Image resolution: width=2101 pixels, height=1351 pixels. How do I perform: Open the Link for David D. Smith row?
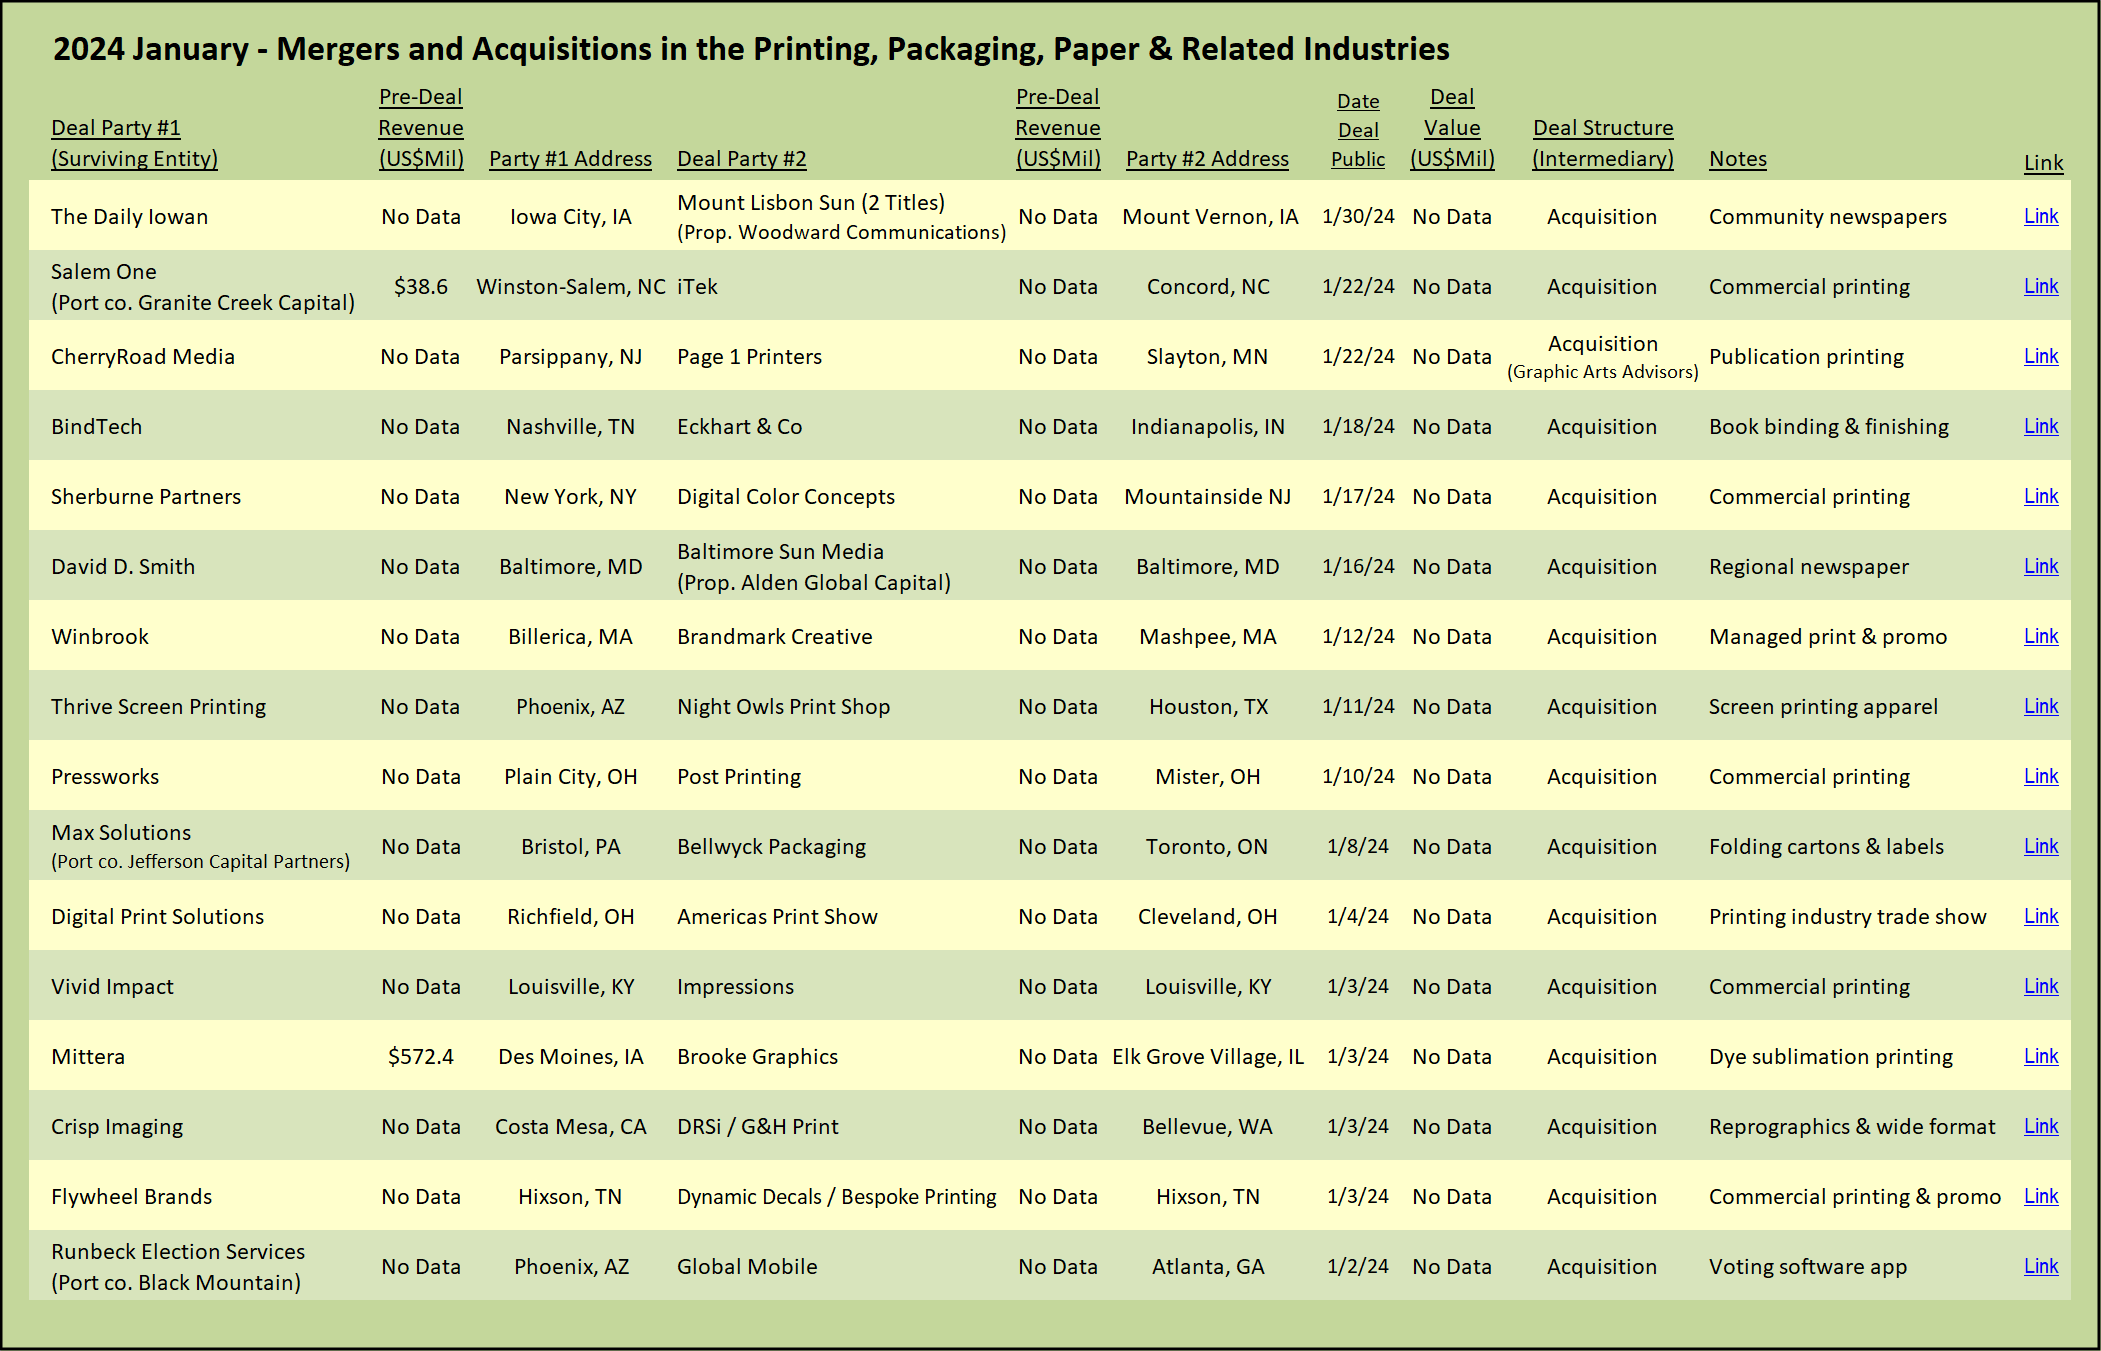(2041, 566)
